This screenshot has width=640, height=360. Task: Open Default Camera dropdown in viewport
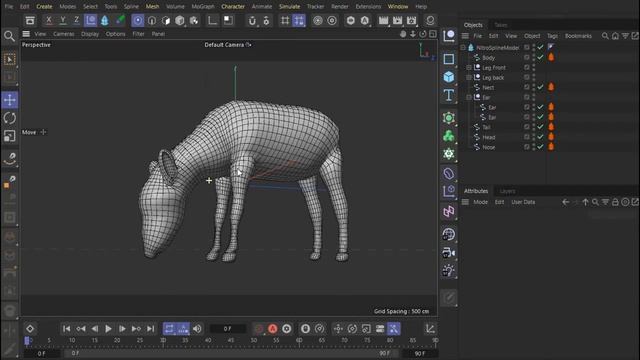(228, 45)
